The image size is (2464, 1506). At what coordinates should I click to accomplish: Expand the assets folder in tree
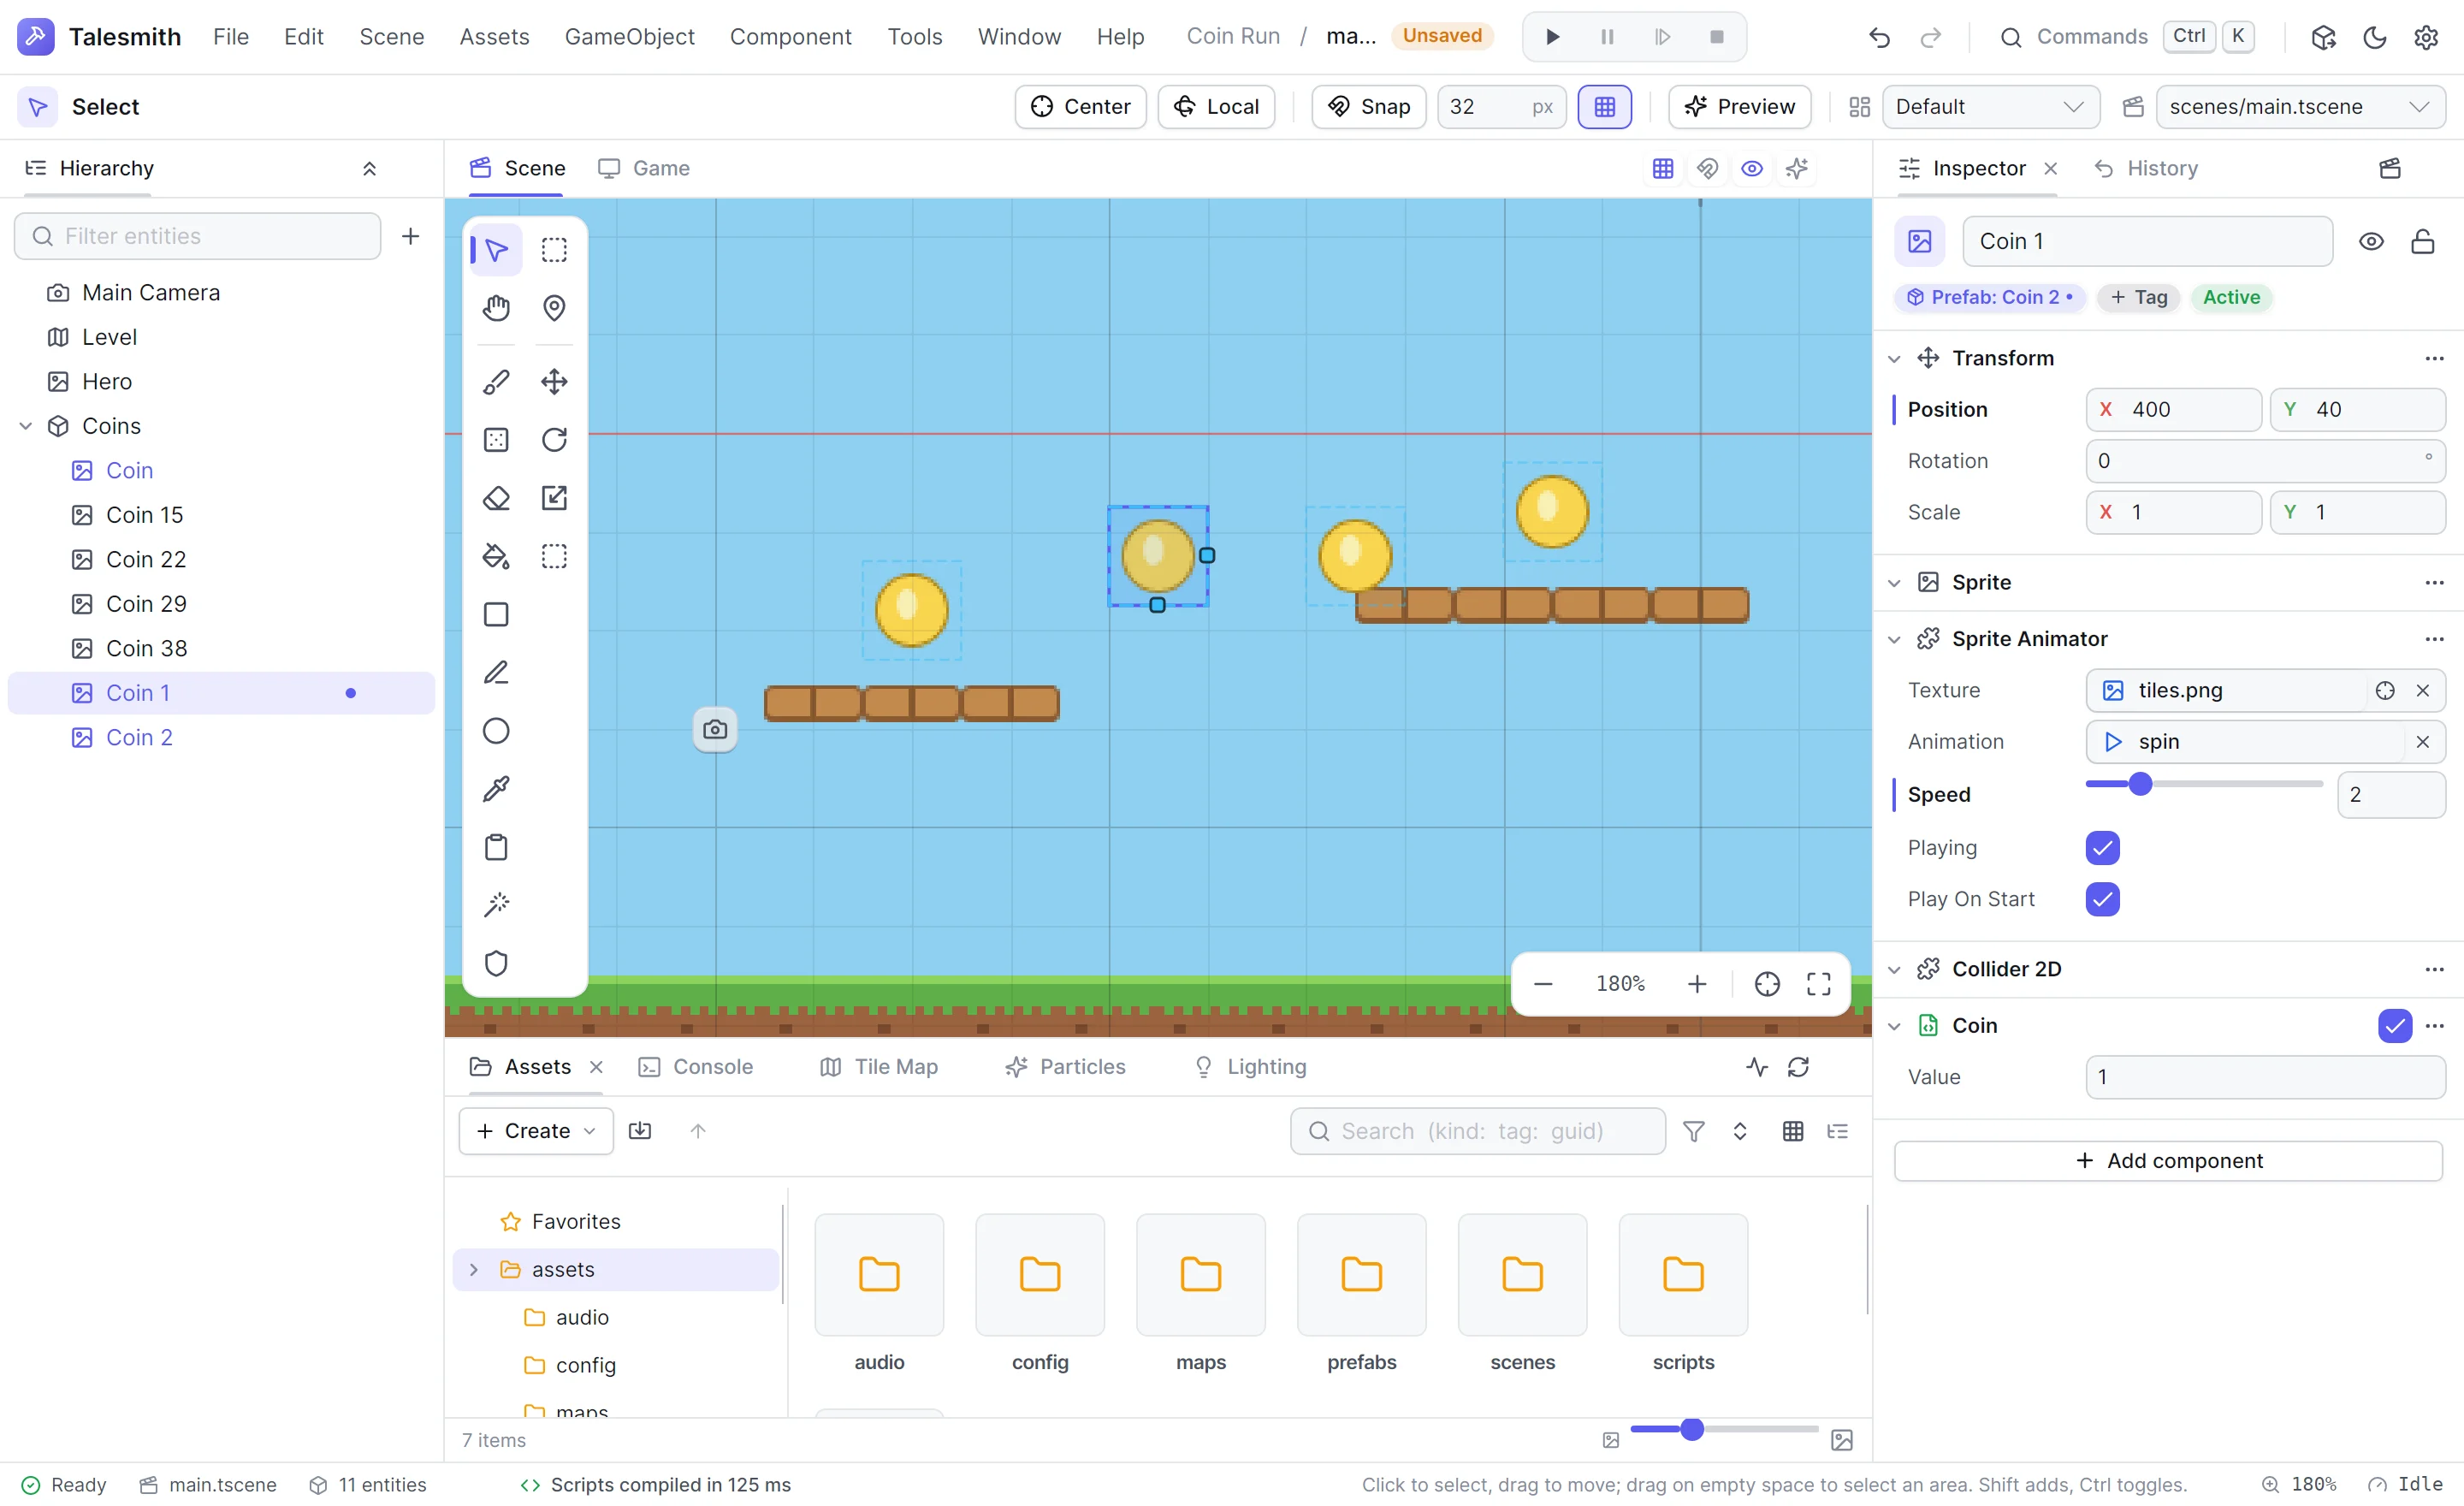(x=473, y=1269)
